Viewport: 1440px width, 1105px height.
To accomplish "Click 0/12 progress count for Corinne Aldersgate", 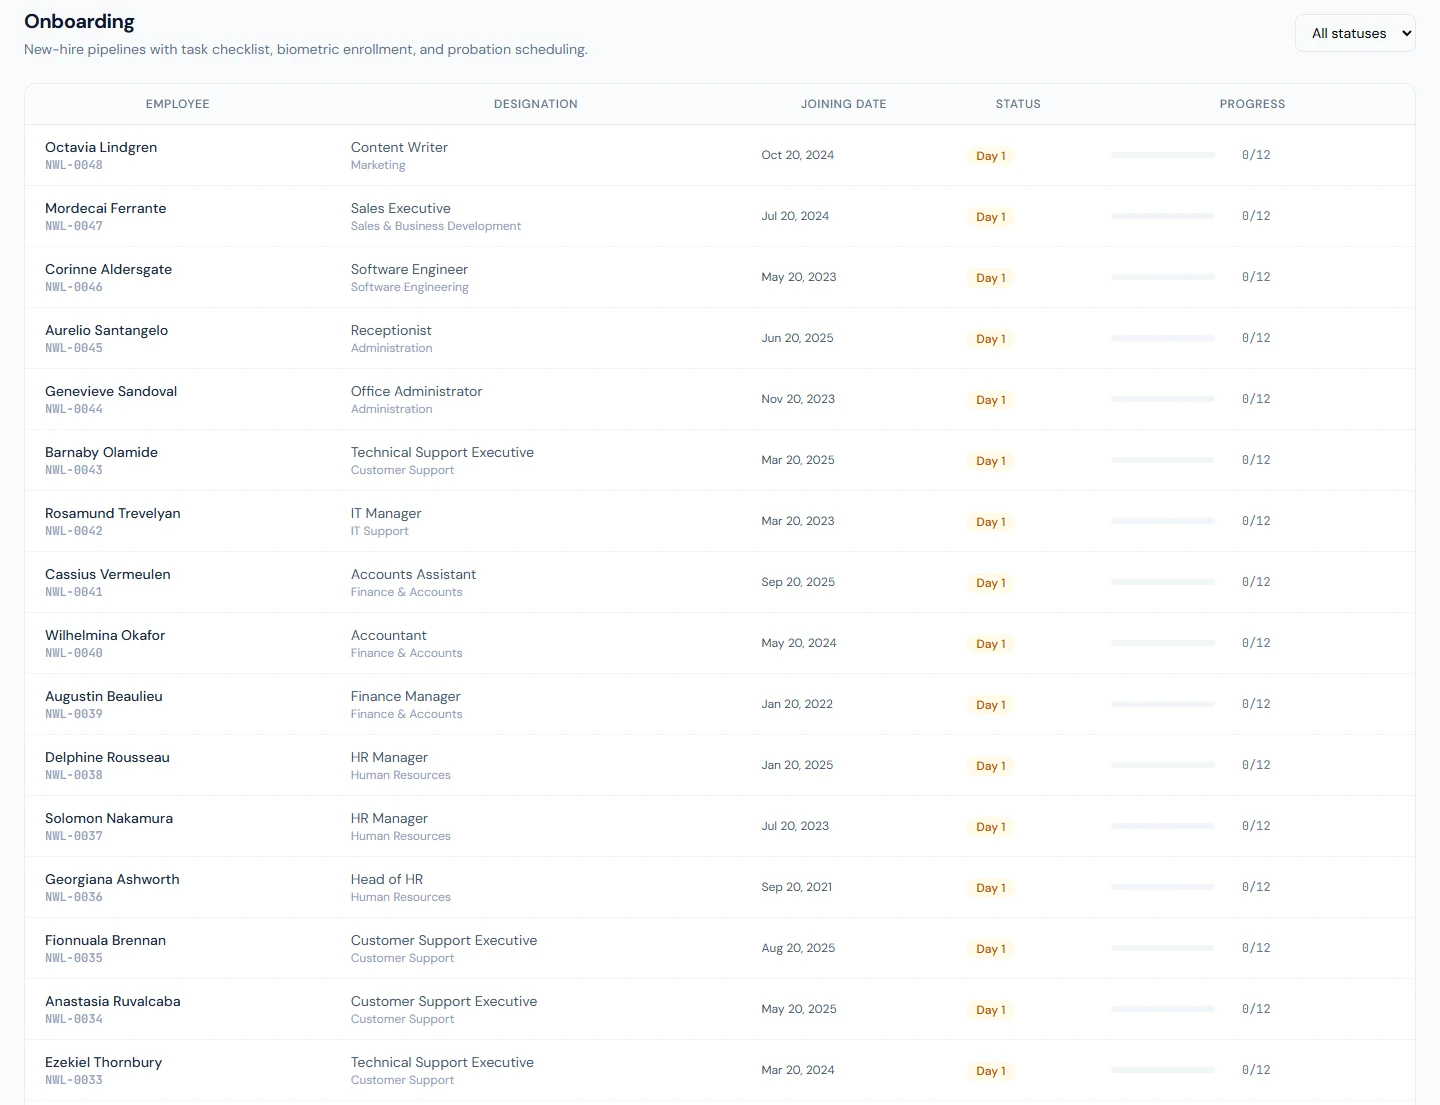I will [x=1256, y=277].
